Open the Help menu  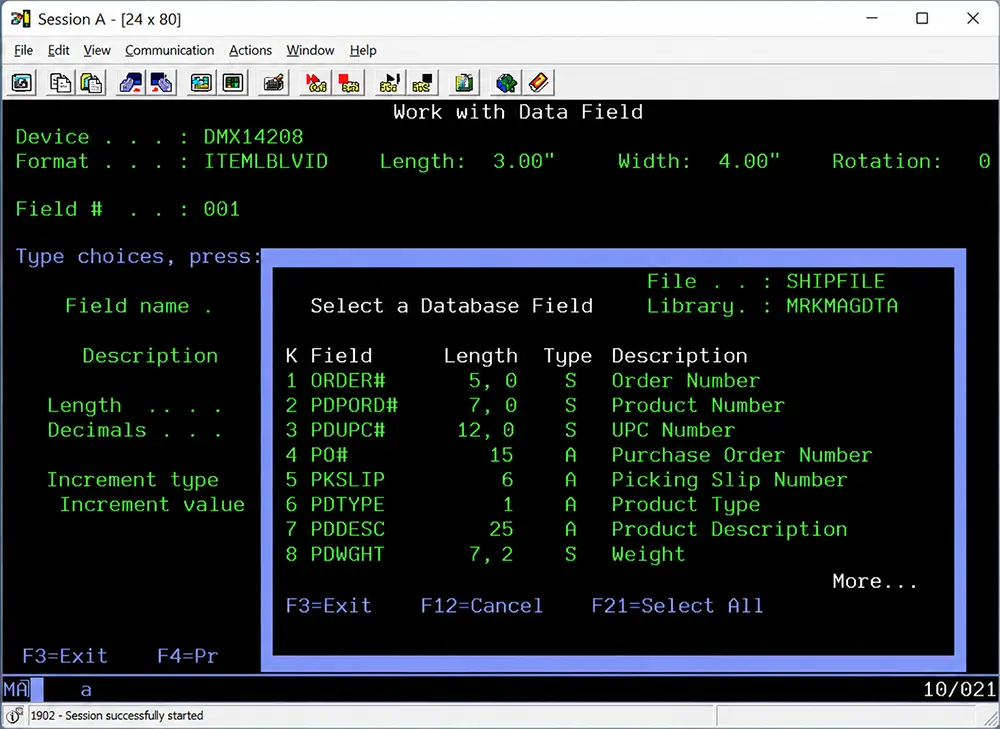tap(363, 50)
